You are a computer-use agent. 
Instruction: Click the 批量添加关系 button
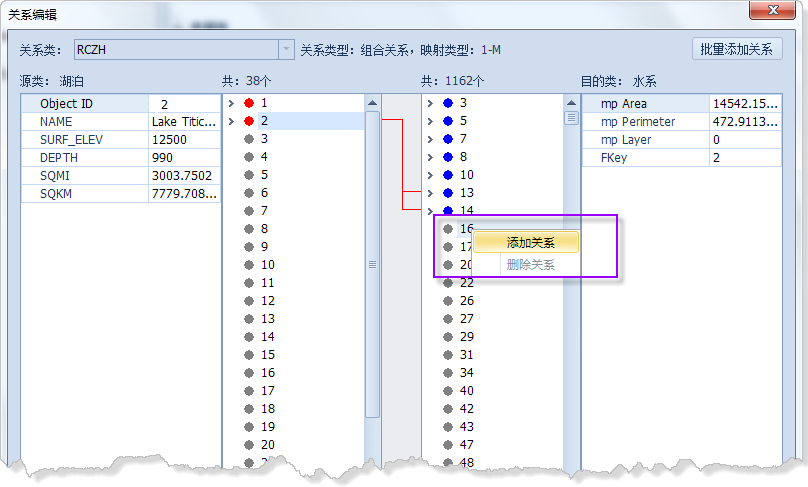tap(737, 49)
